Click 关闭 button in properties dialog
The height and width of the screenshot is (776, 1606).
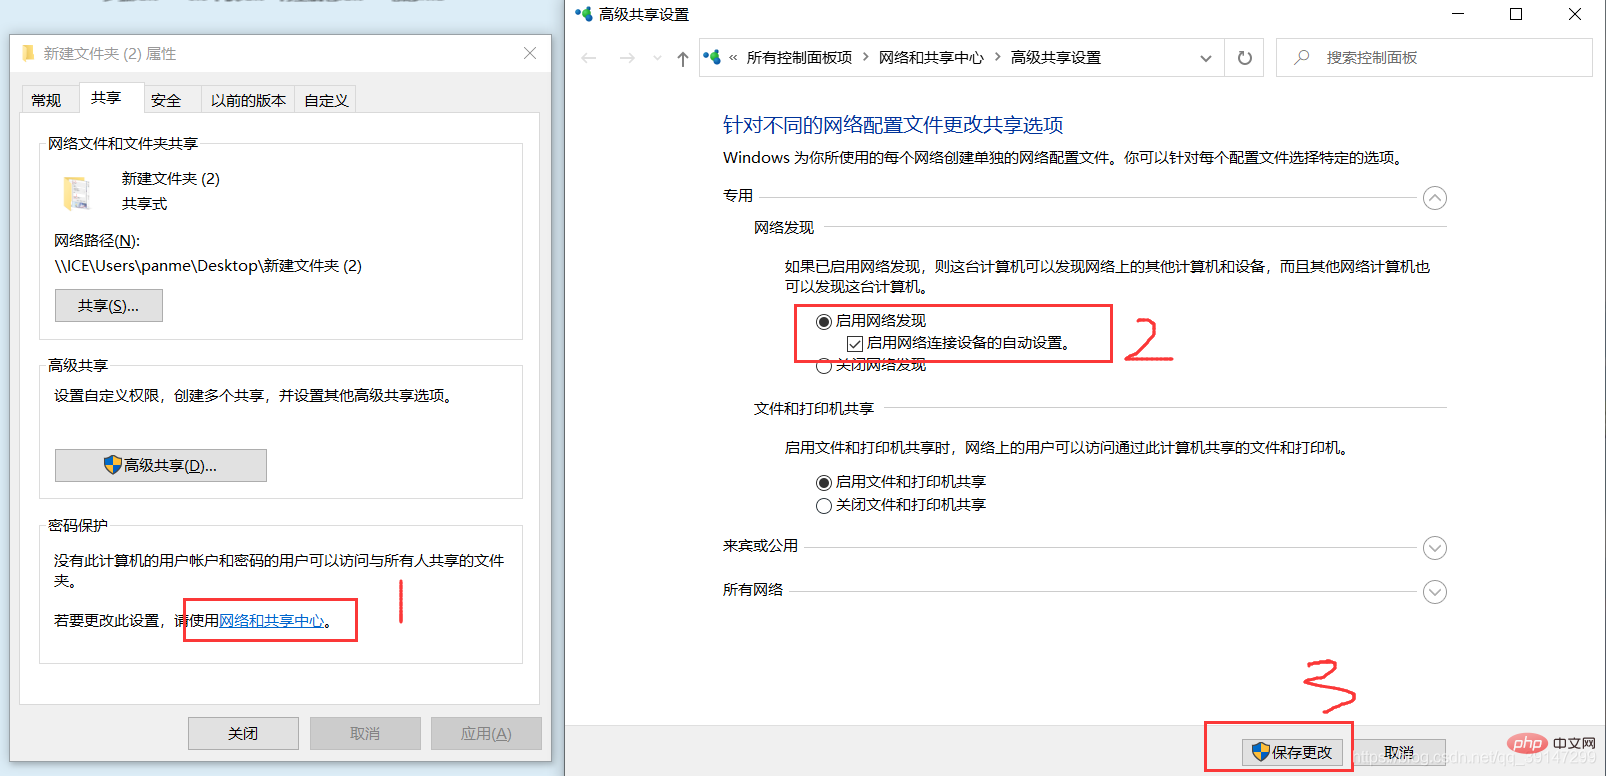(243, 733)
